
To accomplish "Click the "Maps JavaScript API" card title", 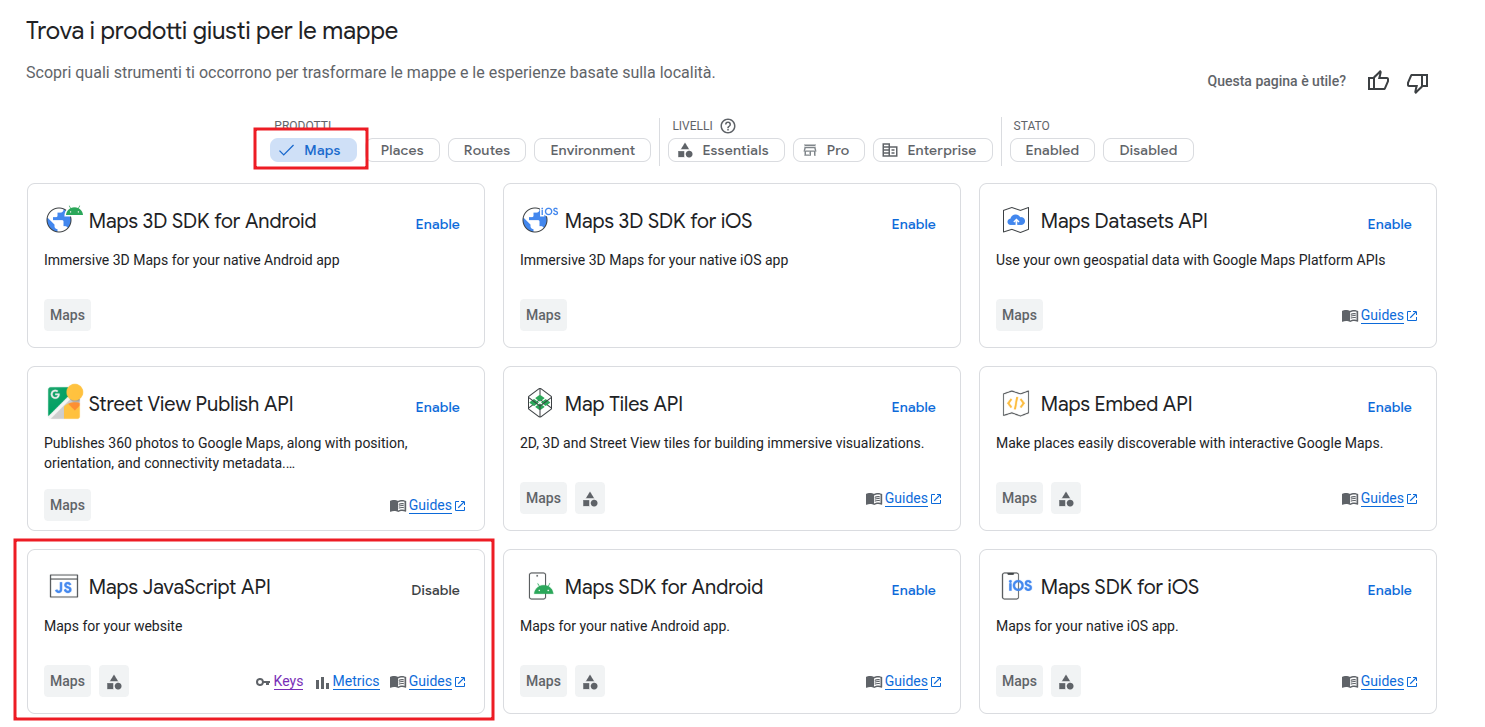I will [180, 587].
